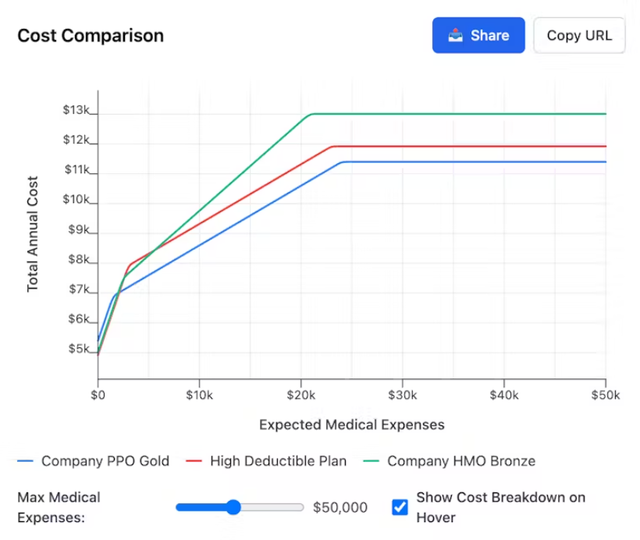Click the $50,000 slider value text

(340, 507)
